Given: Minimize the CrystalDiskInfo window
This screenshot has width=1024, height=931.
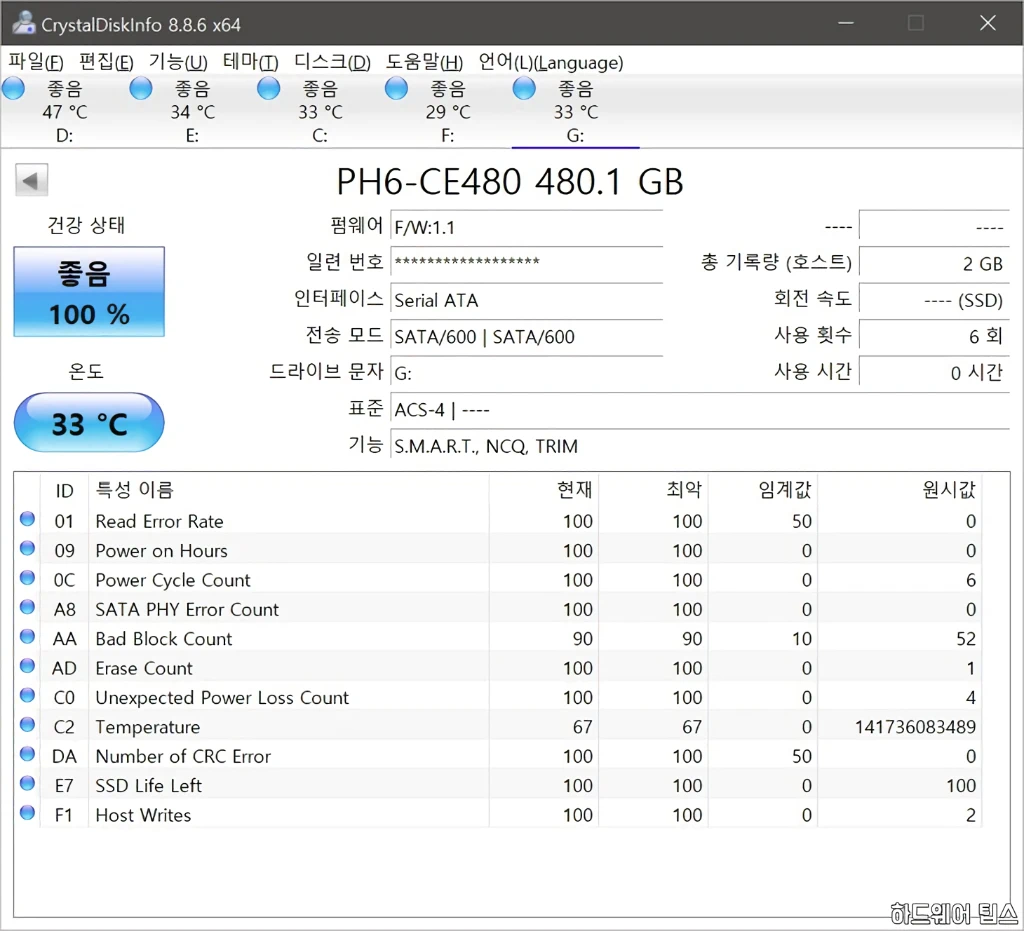Looking at the screenshot, I should (846, 23).
